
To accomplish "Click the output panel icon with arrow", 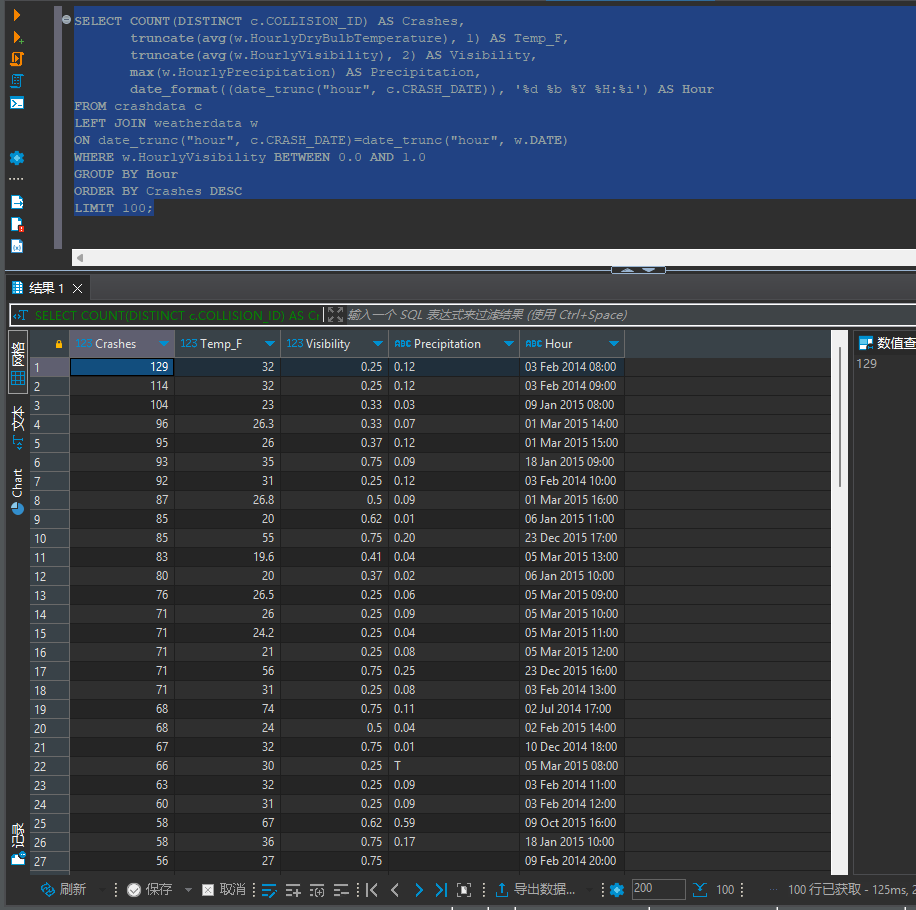I will point(17,202).
